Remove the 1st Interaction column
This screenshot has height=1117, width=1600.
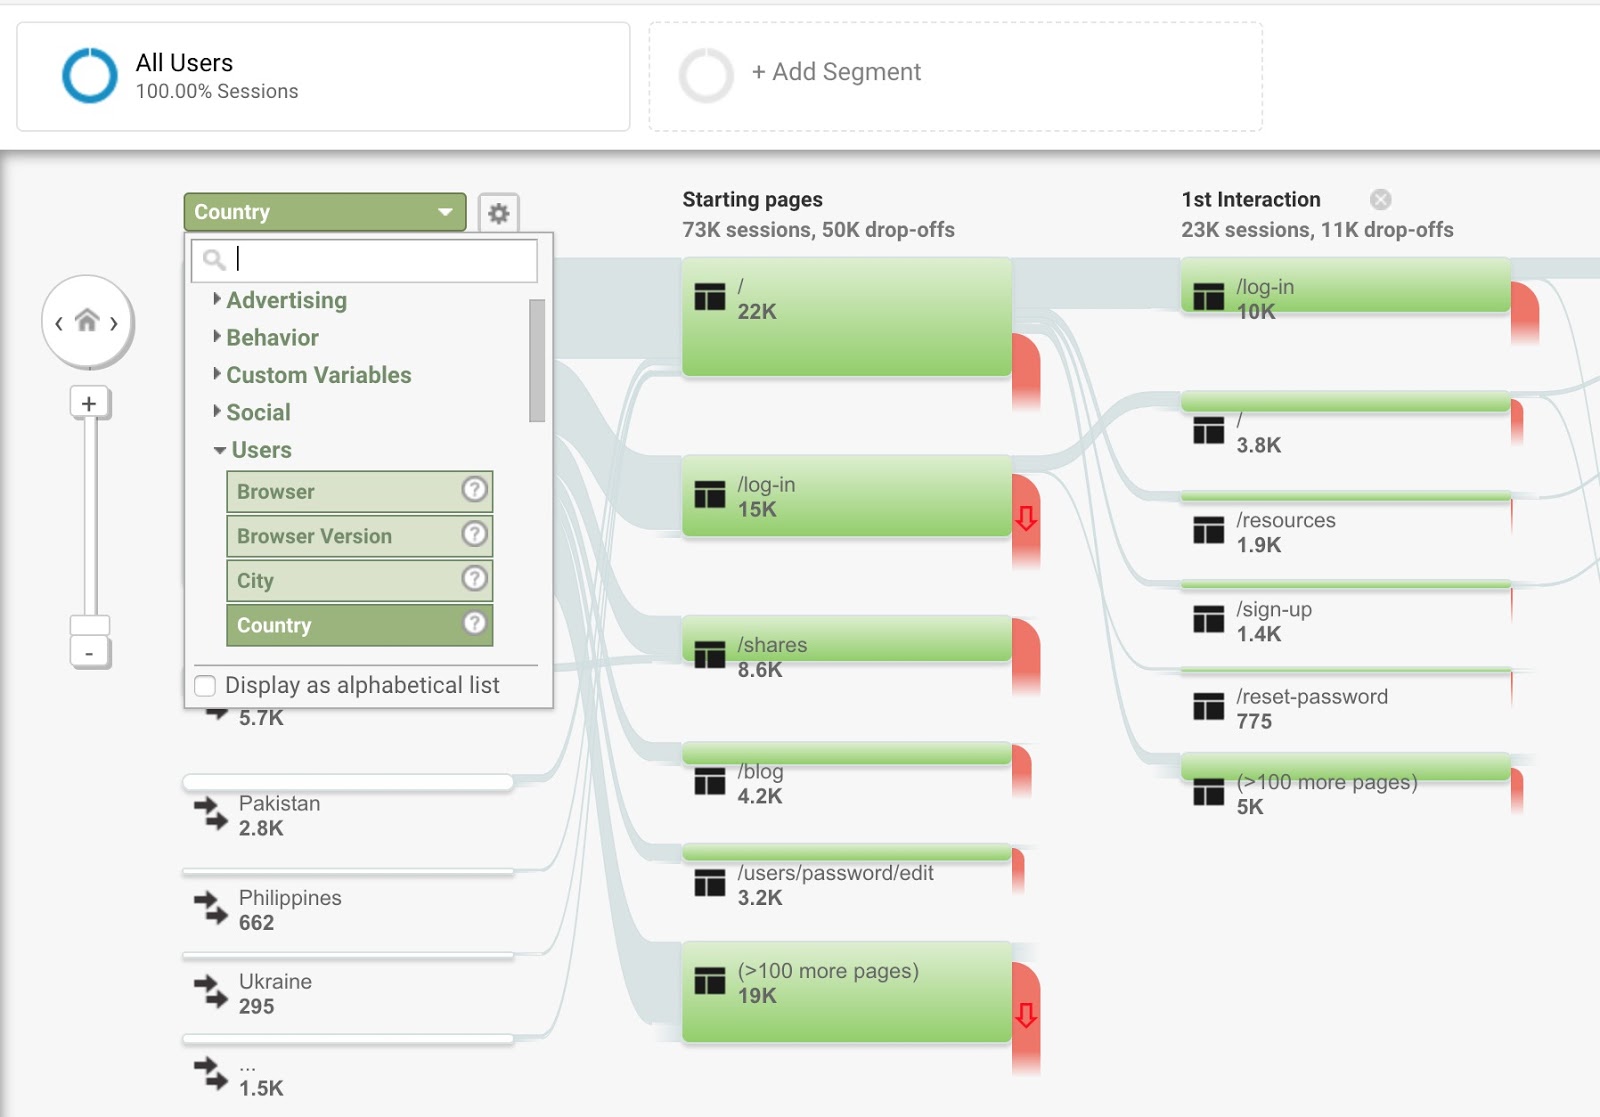pyautogui.click(x=1380, y=200)
